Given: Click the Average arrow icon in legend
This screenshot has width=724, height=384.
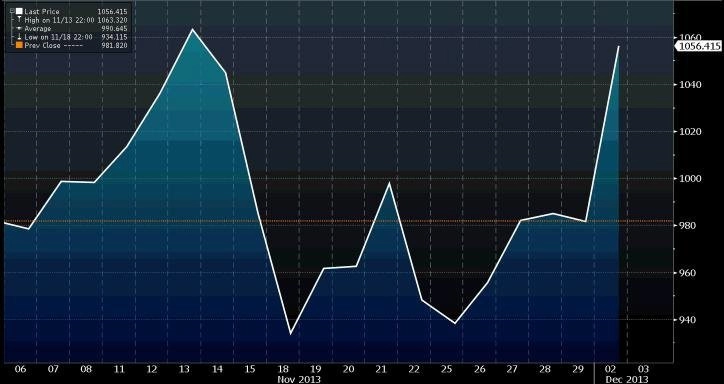Looking at the screenshot, I should coord(19,28).
